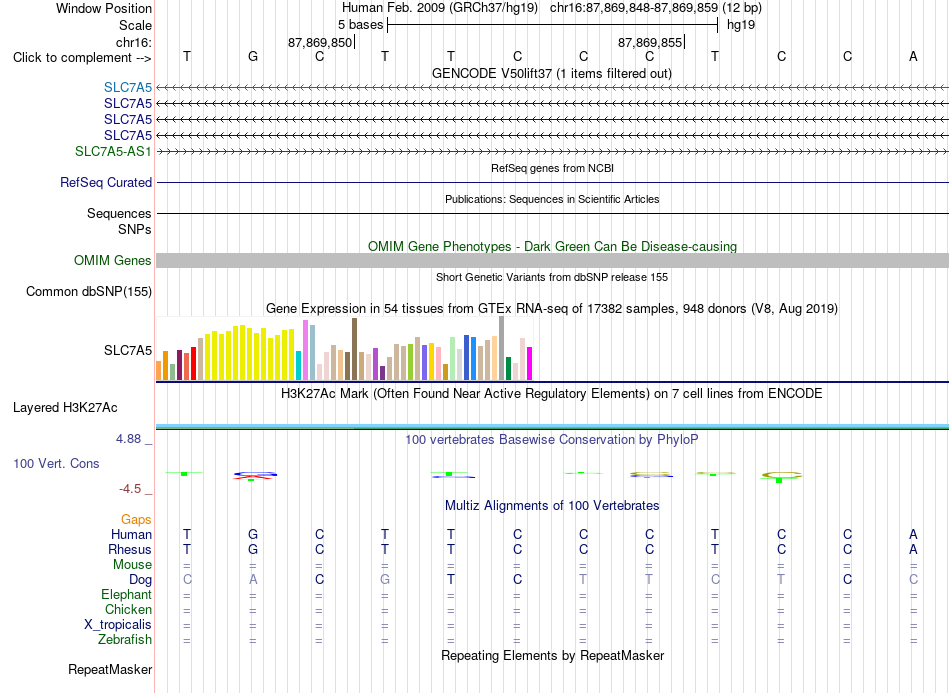Click the Window Position label
This screenshot has height=693, width=950.
coord(104,8)
